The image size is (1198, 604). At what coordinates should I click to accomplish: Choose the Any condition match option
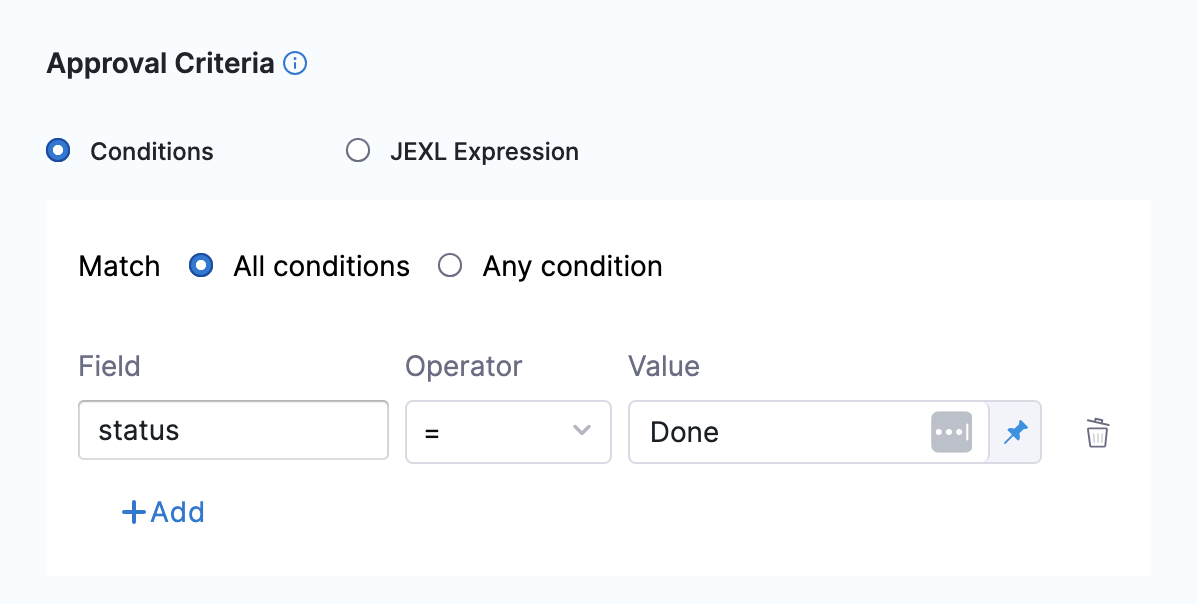pos(450,266)
